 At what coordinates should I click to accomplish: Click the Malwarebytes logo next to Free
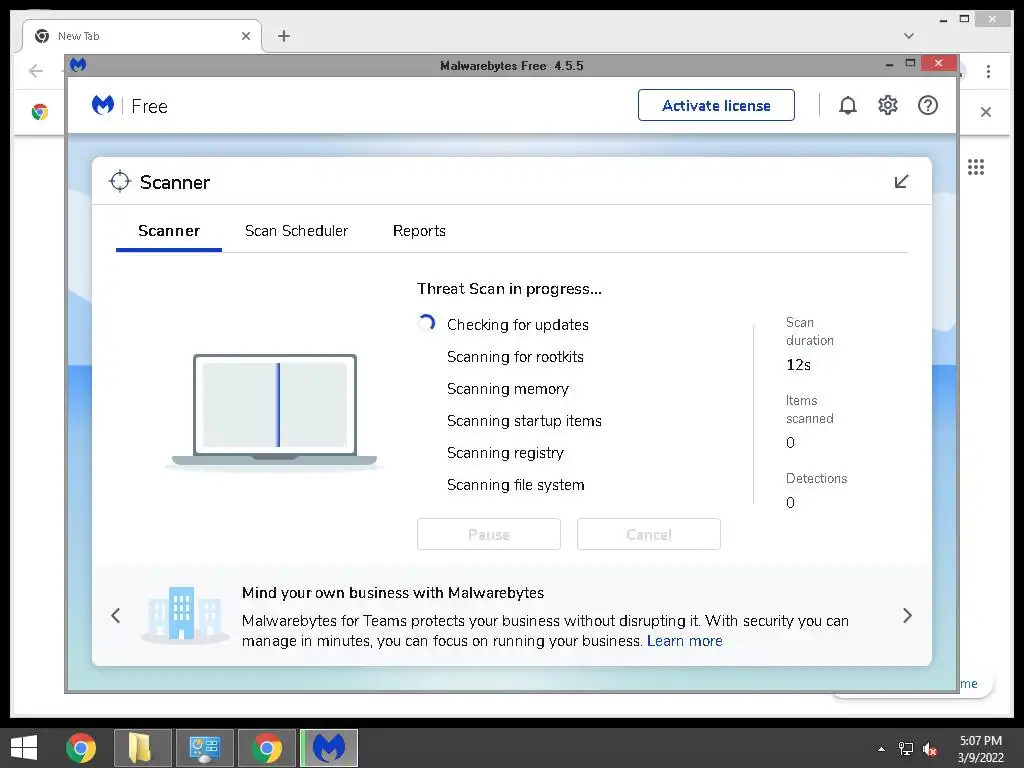[103, 105]
